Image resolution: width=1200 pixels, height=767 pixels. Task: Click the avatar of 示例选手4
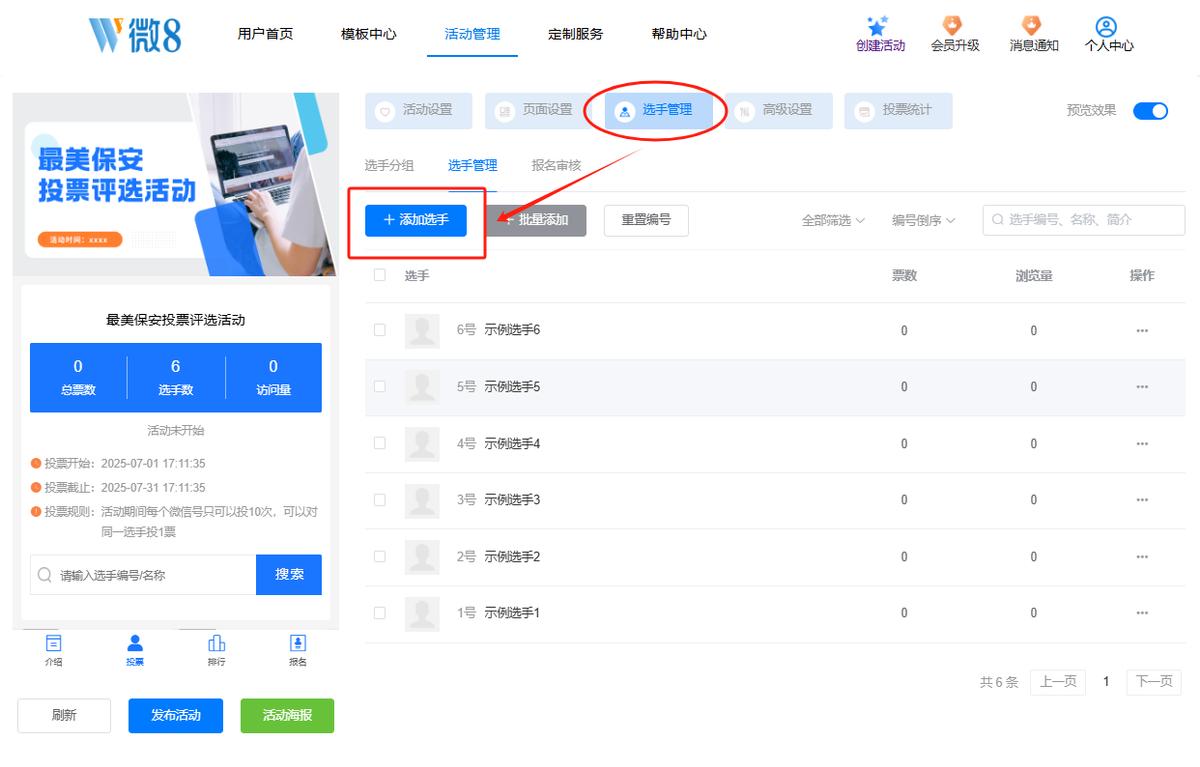tap(422, 444)
